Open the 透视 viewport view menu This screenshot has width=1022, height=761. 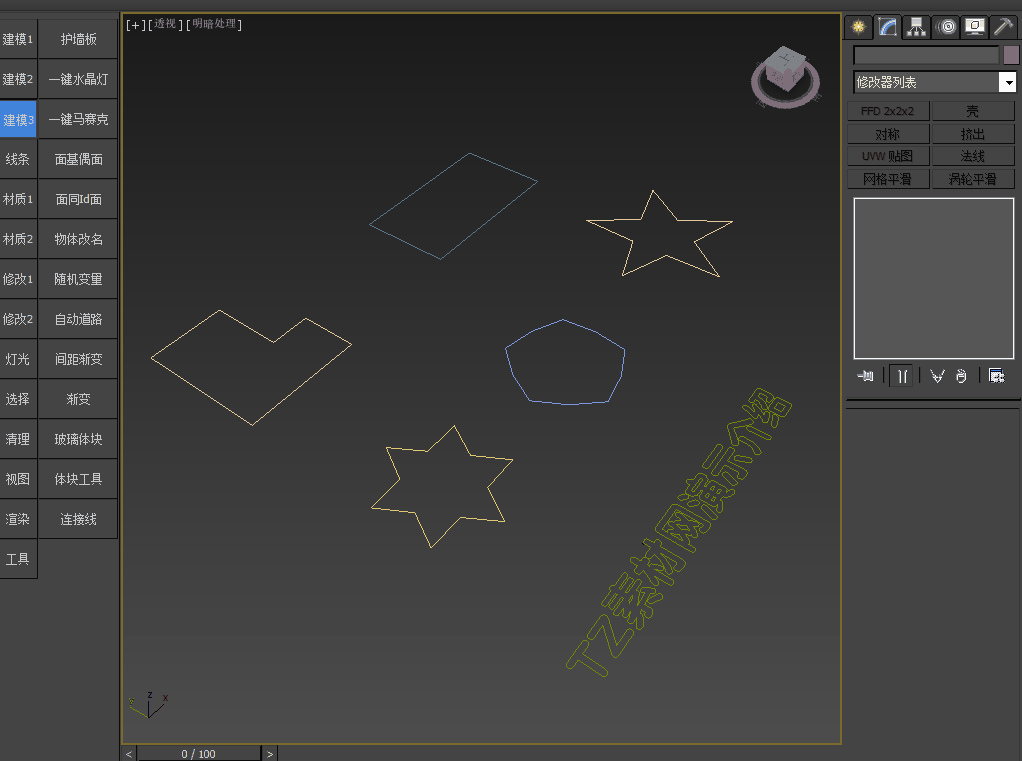tap(166, 25)
